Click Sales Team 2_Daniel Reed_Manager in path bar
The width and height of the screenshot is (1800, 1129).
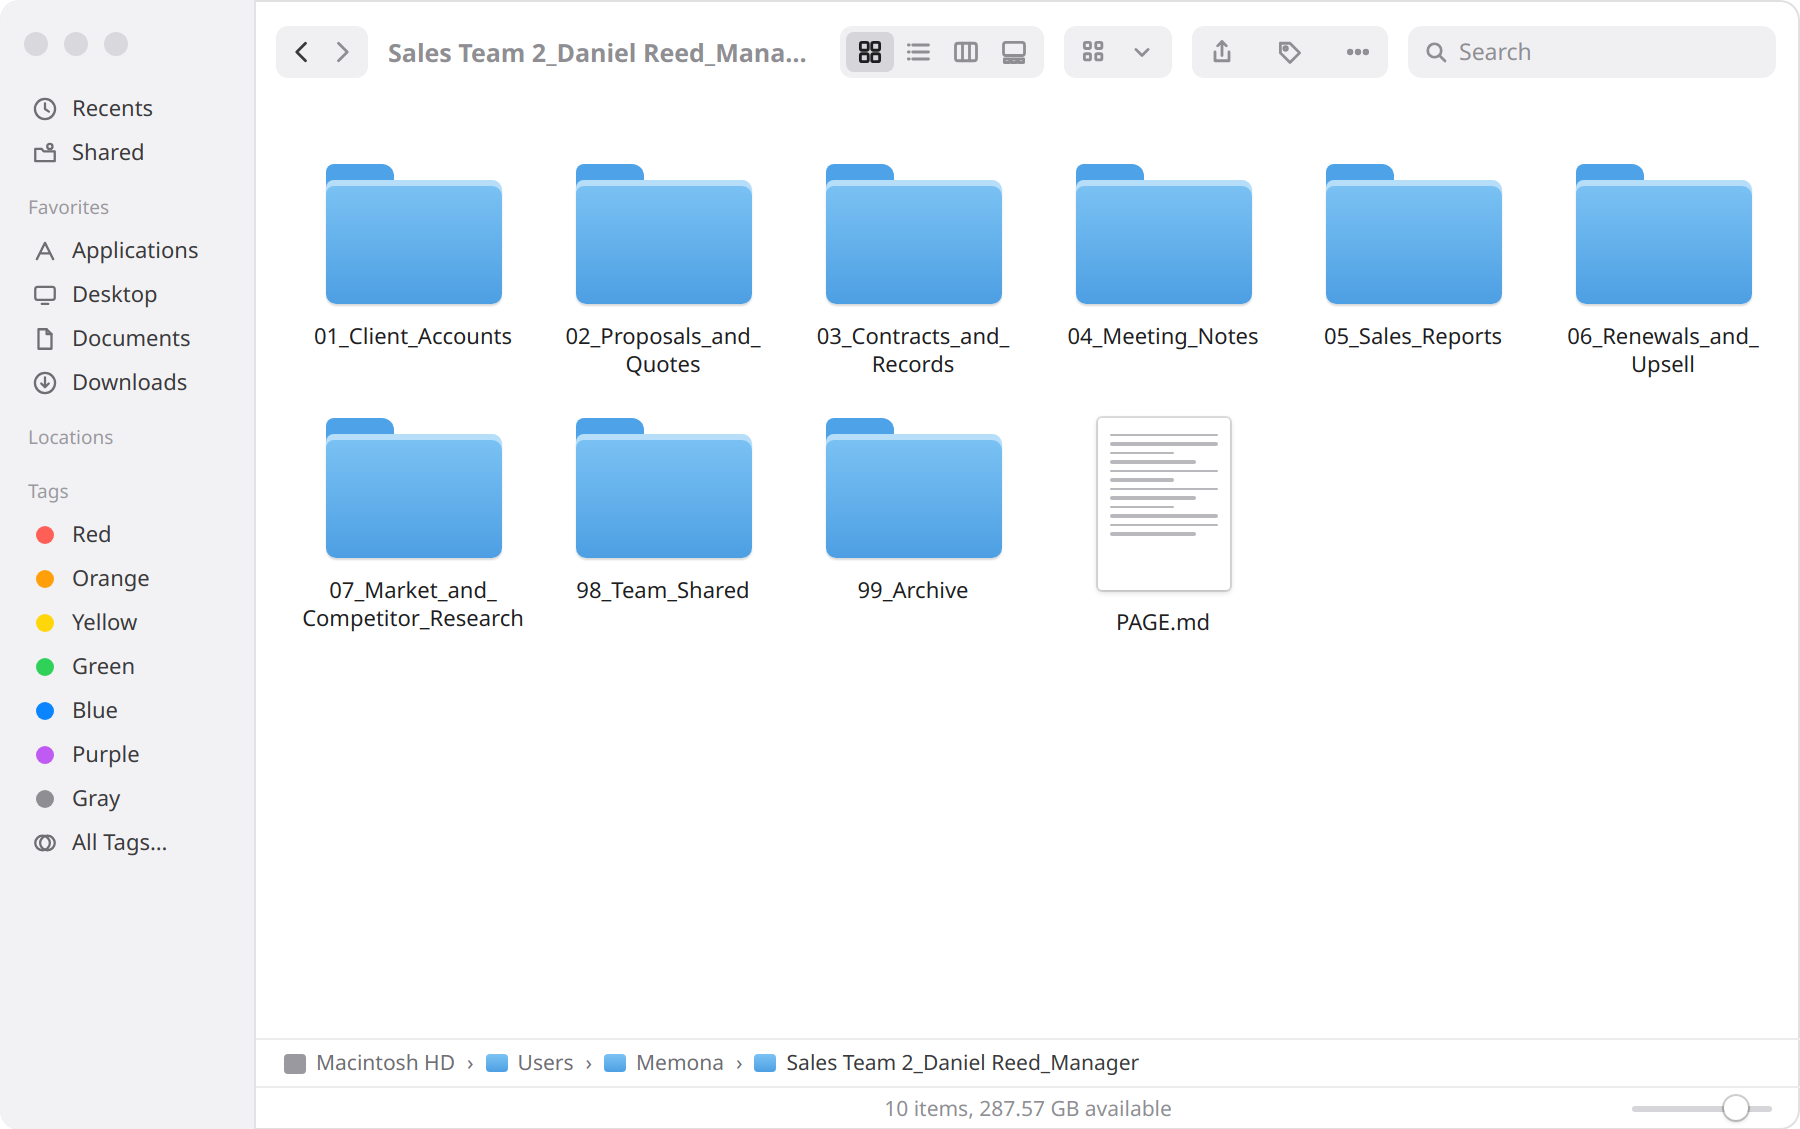pyautogui.click(x=946, y=1063)
